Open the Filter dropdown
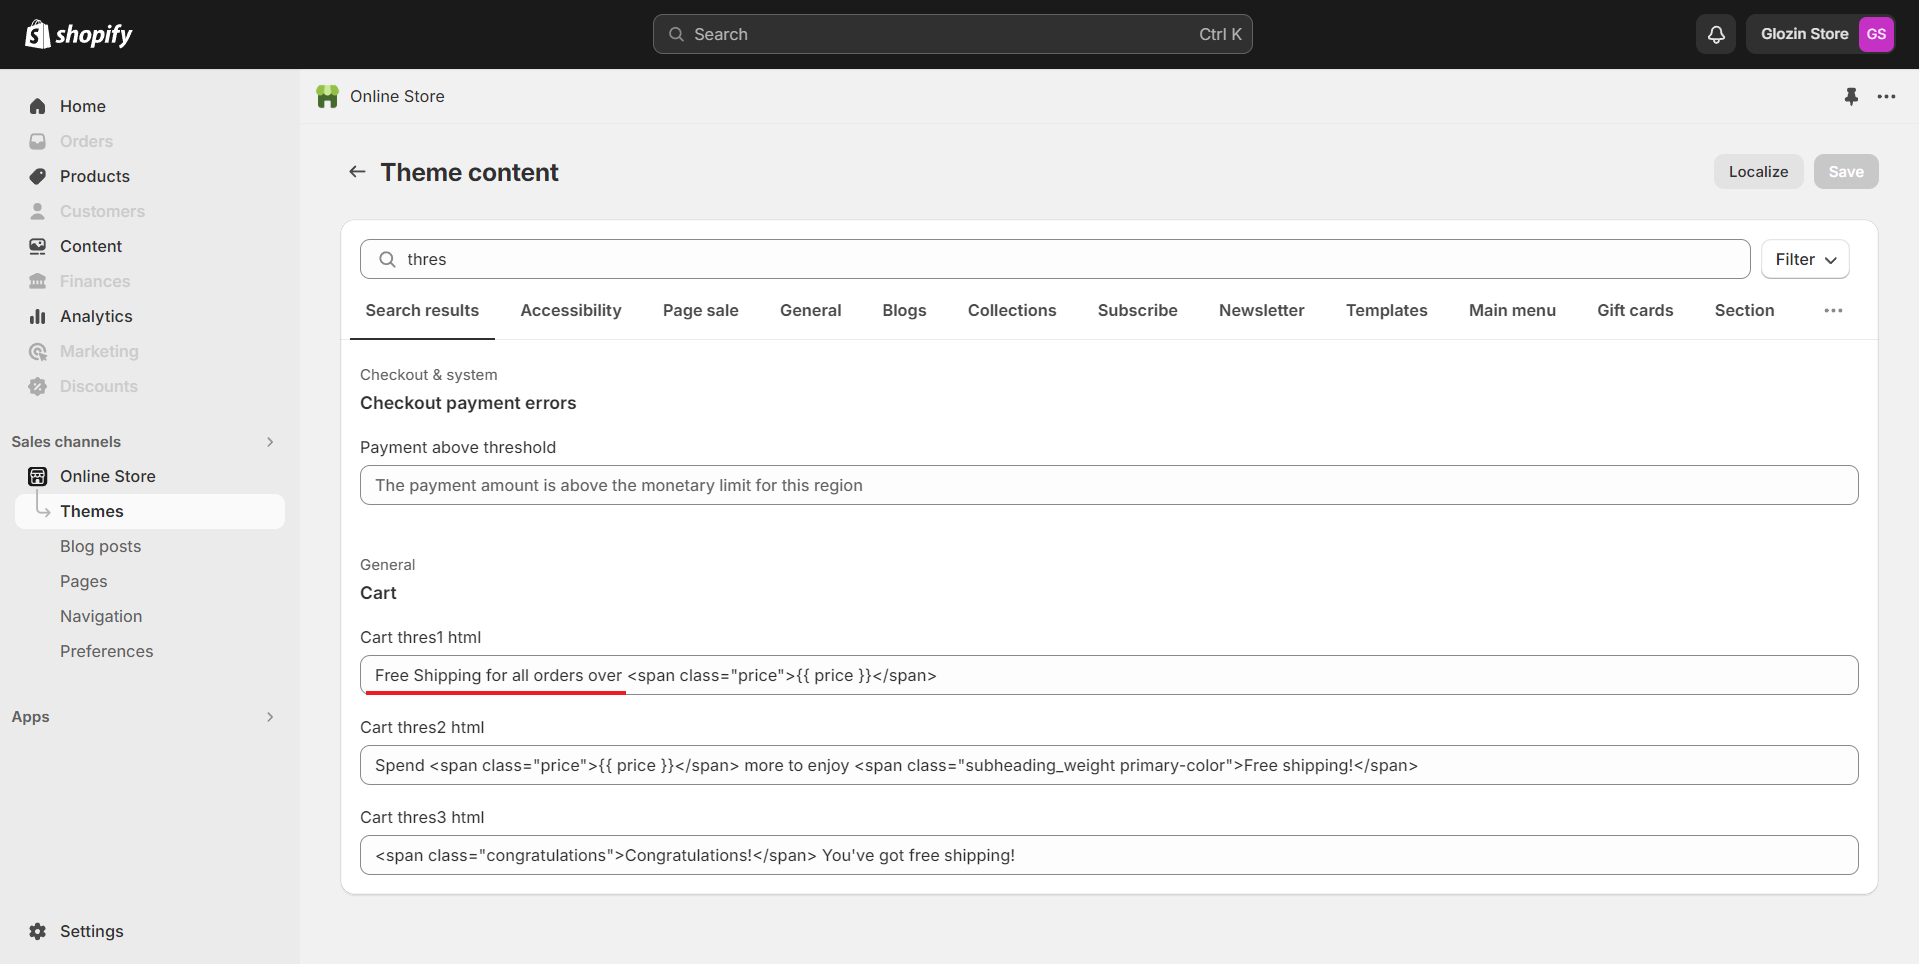The height and width of the screenshot is (964, 1919). point(1805,259)
